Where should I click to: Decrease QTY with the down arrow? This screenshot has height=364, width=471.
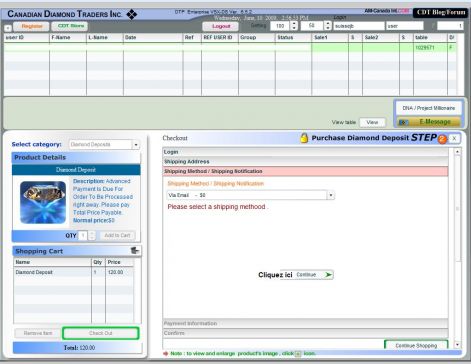tap(92, 238)
